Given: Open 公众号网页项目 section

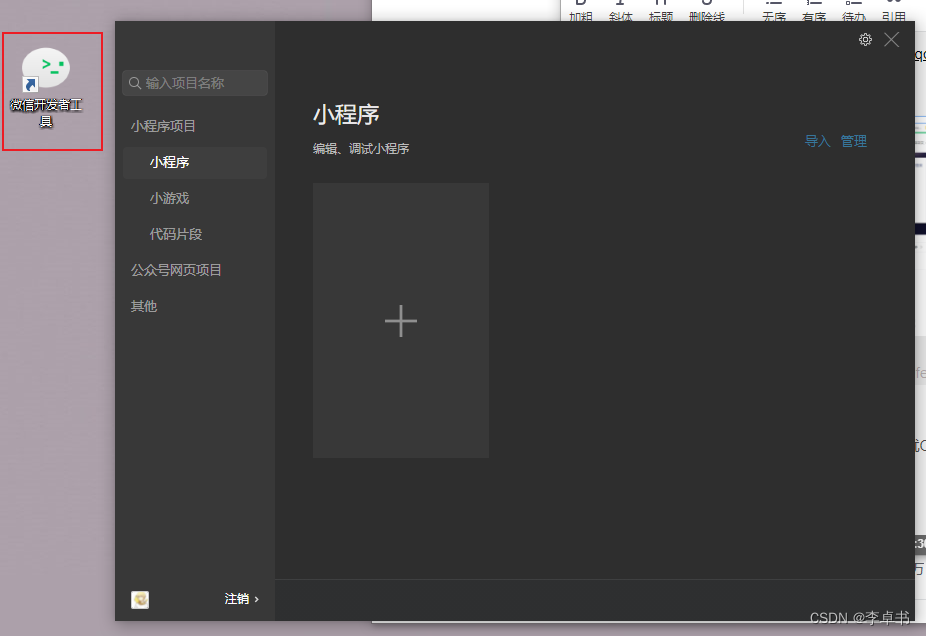Looking at the screenshot, I should point(176,270).
